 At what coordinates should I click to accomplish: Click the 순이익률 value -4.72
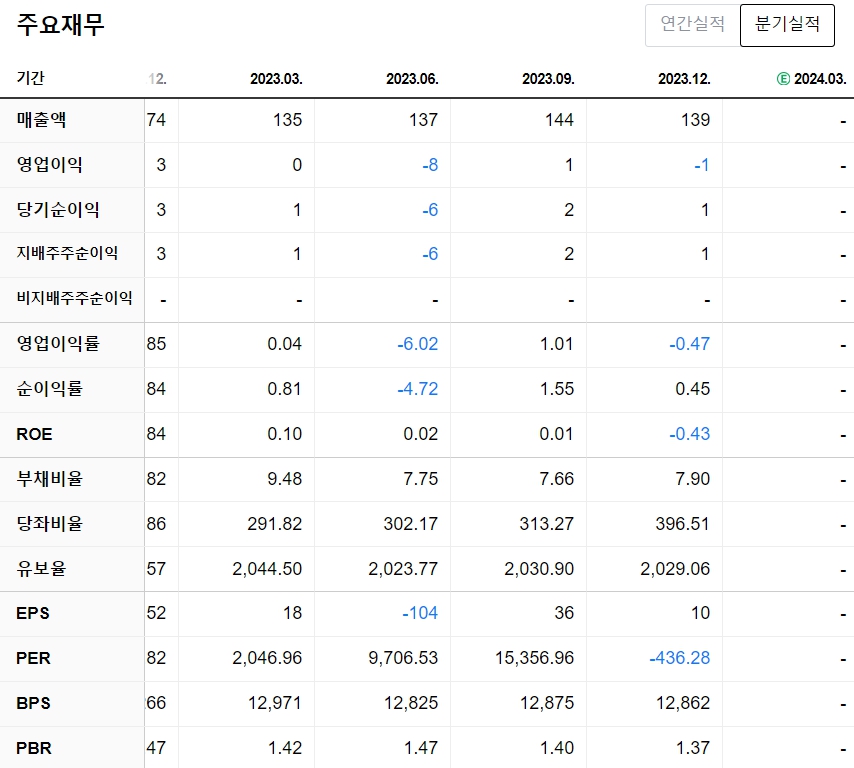point(418,389)
